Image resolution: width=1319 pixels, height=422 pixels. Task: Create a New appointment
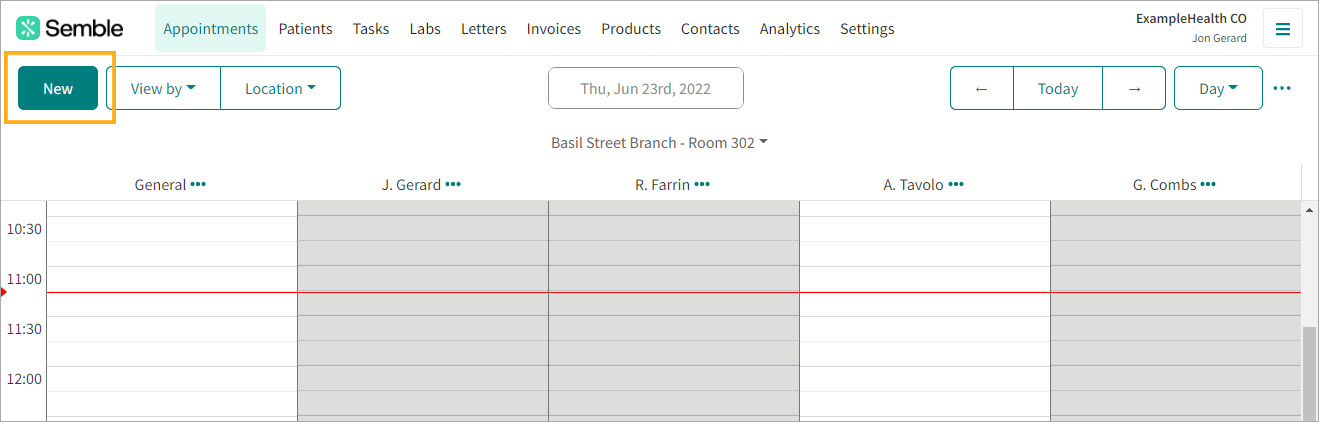58,88
